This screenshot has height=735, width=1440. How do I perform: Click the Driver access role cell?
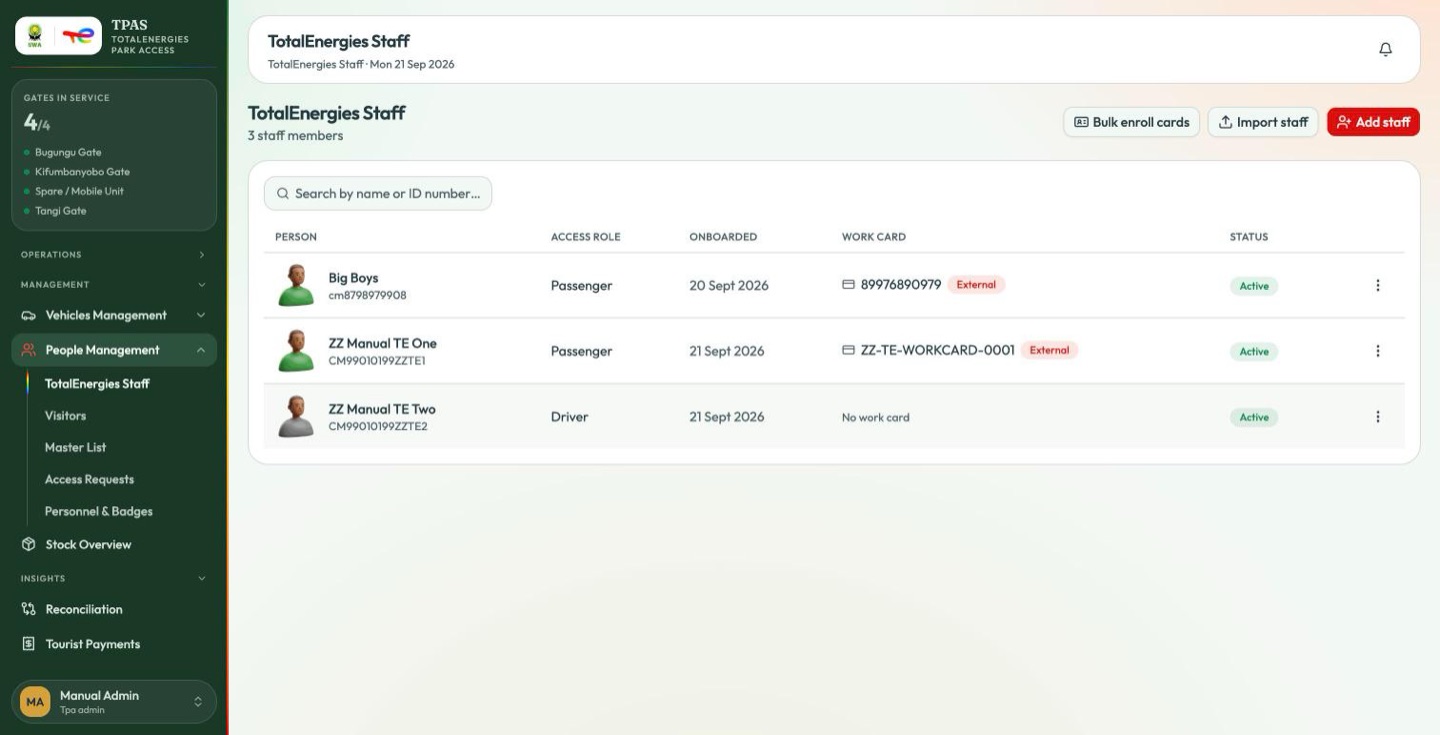[569, 417]
